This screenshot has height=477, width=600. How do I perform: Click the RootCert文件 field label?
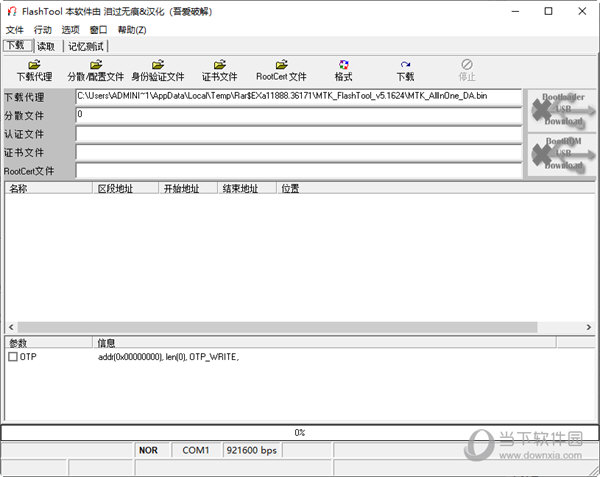[x=29, y=171]
